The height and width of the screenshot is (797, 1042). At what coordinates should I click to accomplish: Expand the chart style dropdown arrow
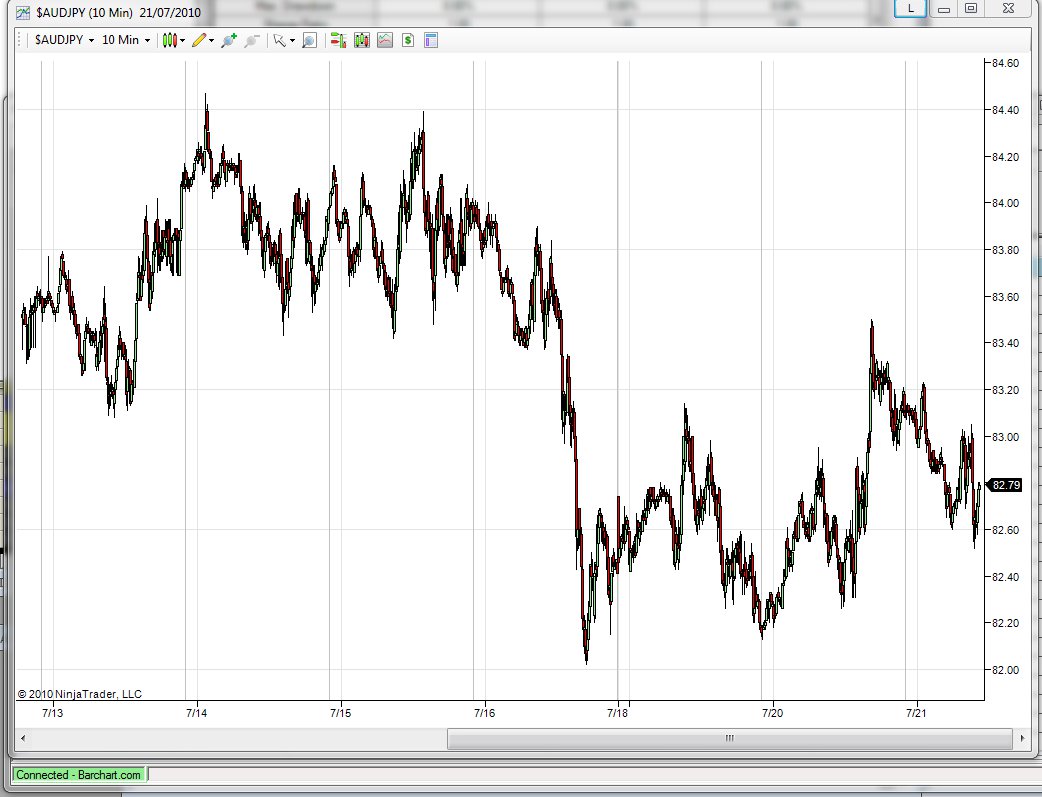tap(182, 41)
